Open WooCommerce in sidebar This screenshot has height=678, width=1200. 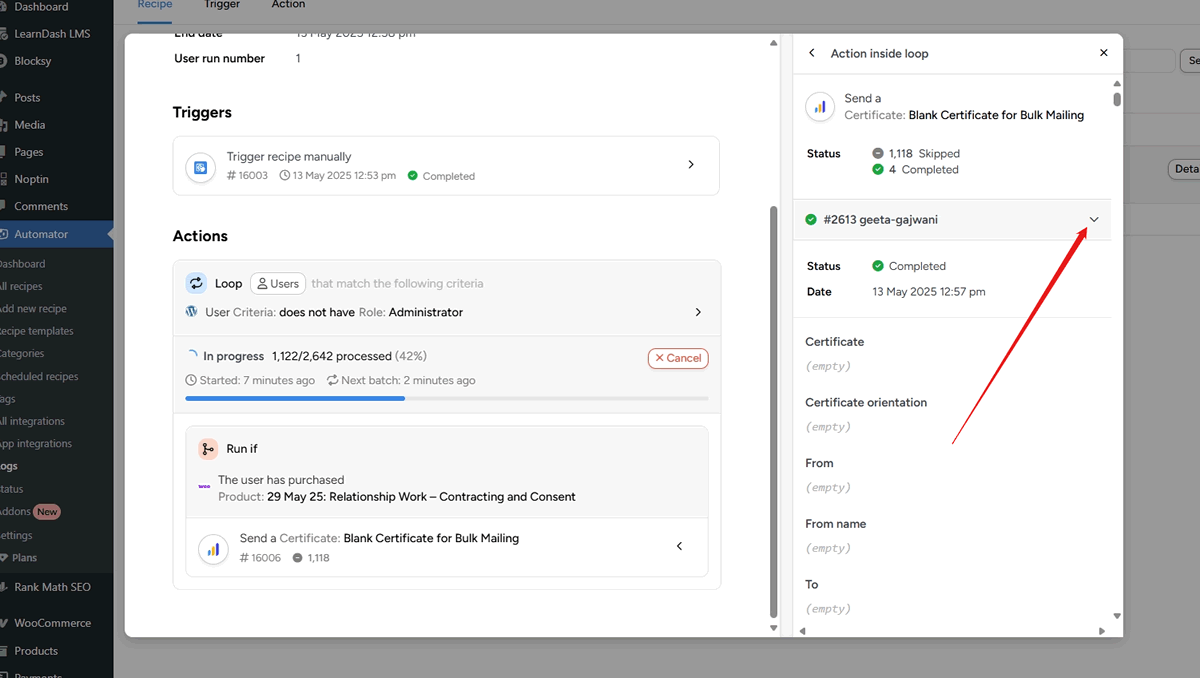tap(52, 623)
